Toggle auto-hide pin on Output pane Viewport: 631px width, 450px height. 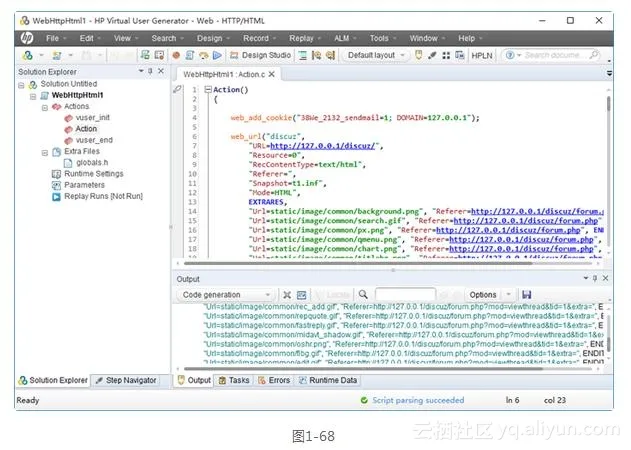[x=595, y=278]
